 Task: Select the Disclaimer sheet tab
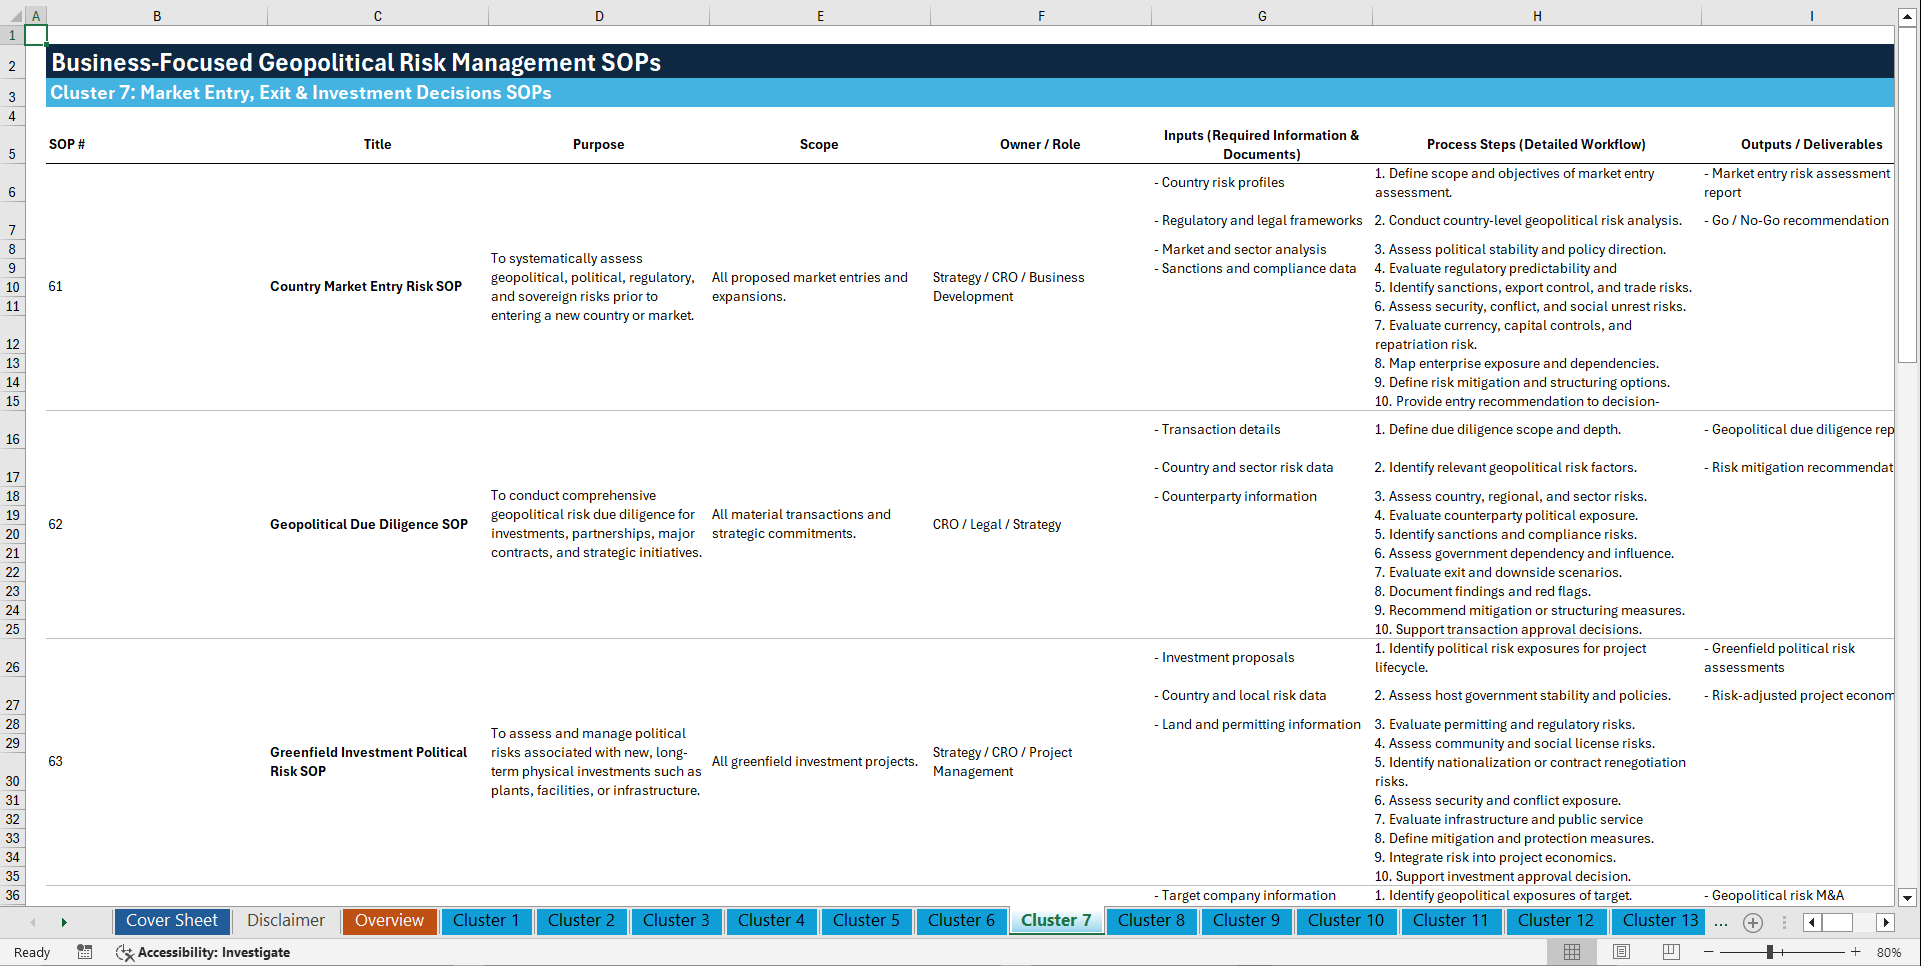coord(285,921)
